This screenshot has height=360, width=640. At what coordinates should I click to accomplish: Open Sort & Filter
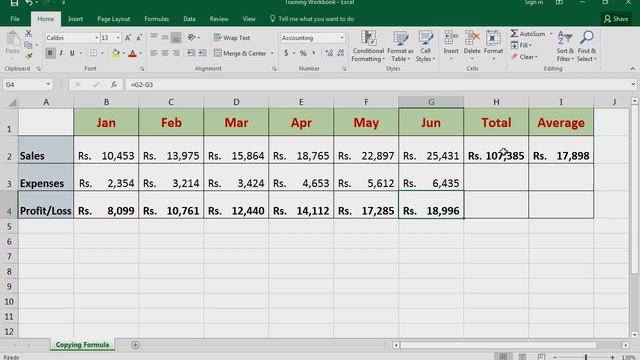pyautogui.click(x=565, y=46)
